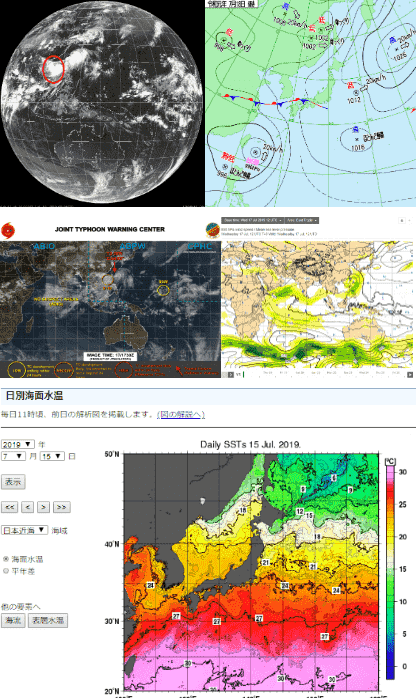416x698 pixels.
Task: Go to next day with > button
Action: pyautogui.click(x=43, y=507)
